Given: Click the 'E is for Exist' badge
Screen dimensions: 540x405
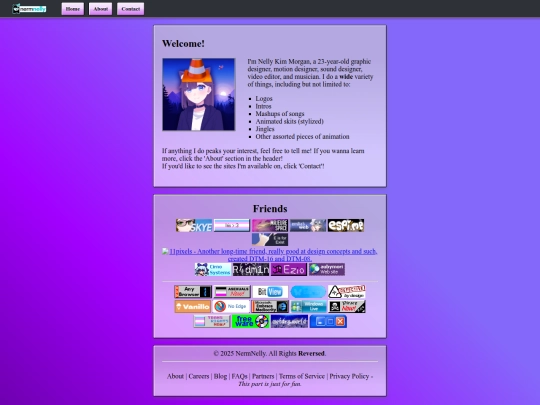Looking at the screenshot, I should (x=270, y=239).
